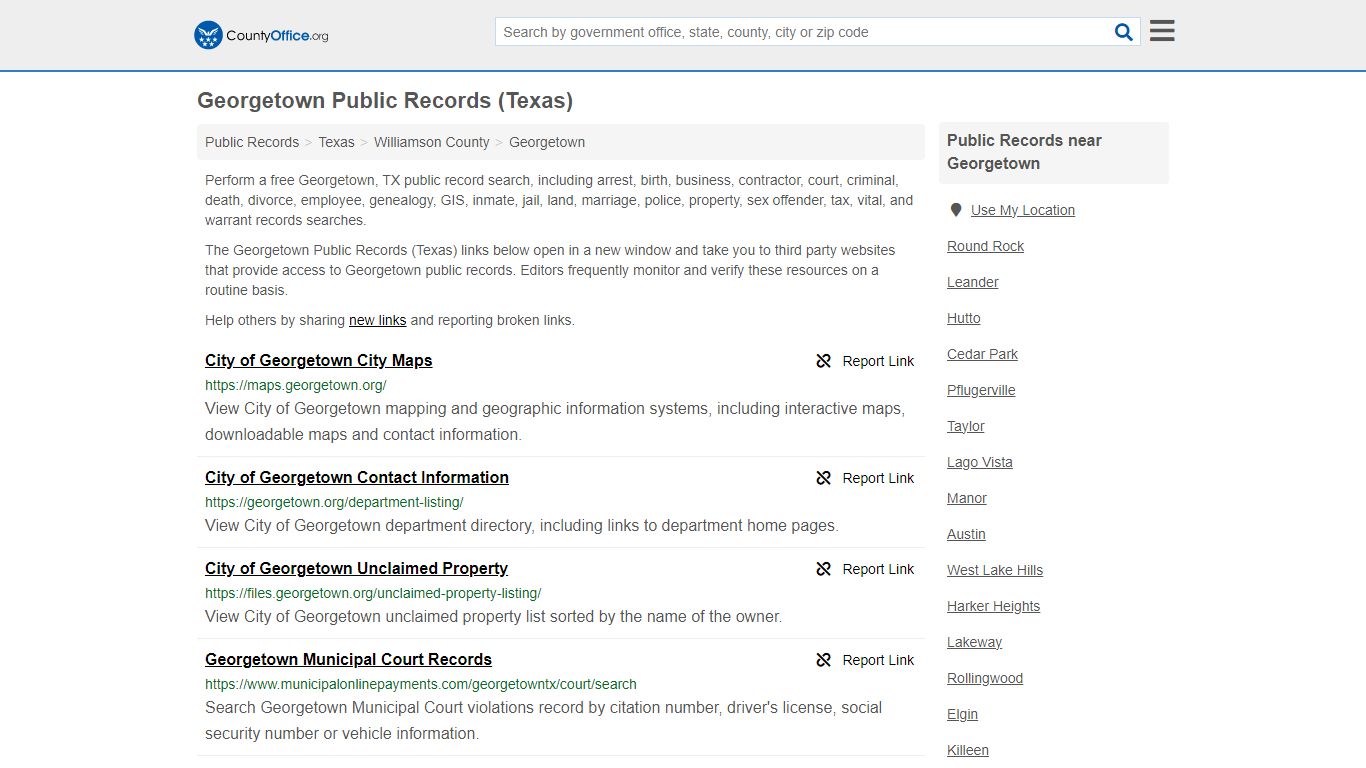Click broken-link icon for City Maps row
Image resolution: width=1366 pixels, height=768 pixels.
coord(824,361)
